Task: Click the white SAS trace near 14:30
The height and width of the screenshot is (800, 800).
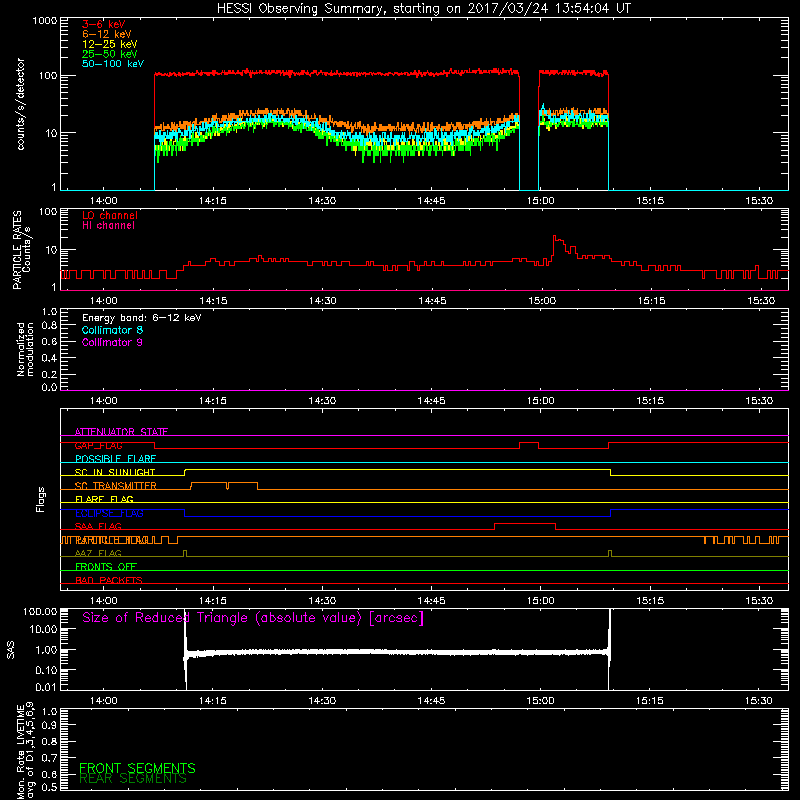Action: pos(322,652)
